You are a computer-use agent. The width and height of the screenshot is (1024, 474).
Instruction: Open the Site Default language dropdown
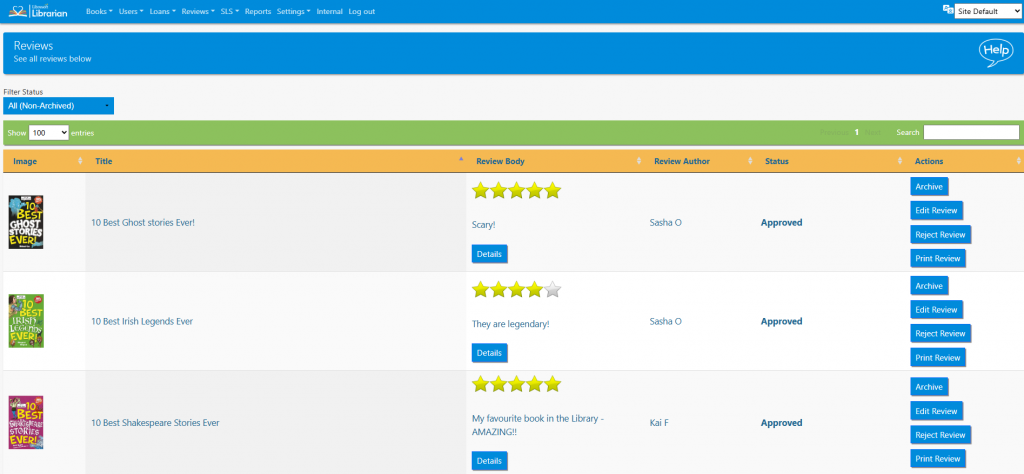click(x=987, y=12)
